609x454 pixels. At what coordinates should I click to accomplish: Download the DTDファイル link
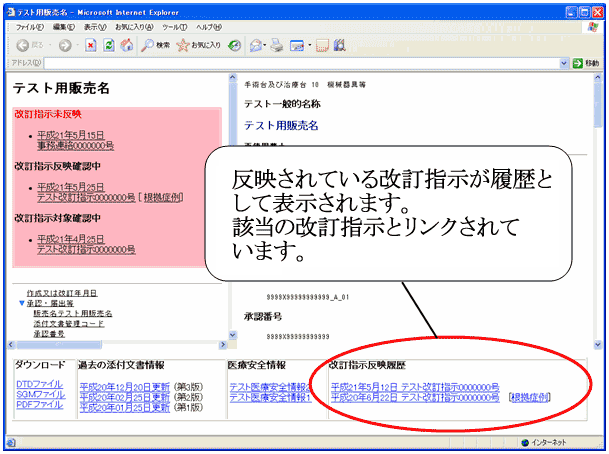point(39,384)
